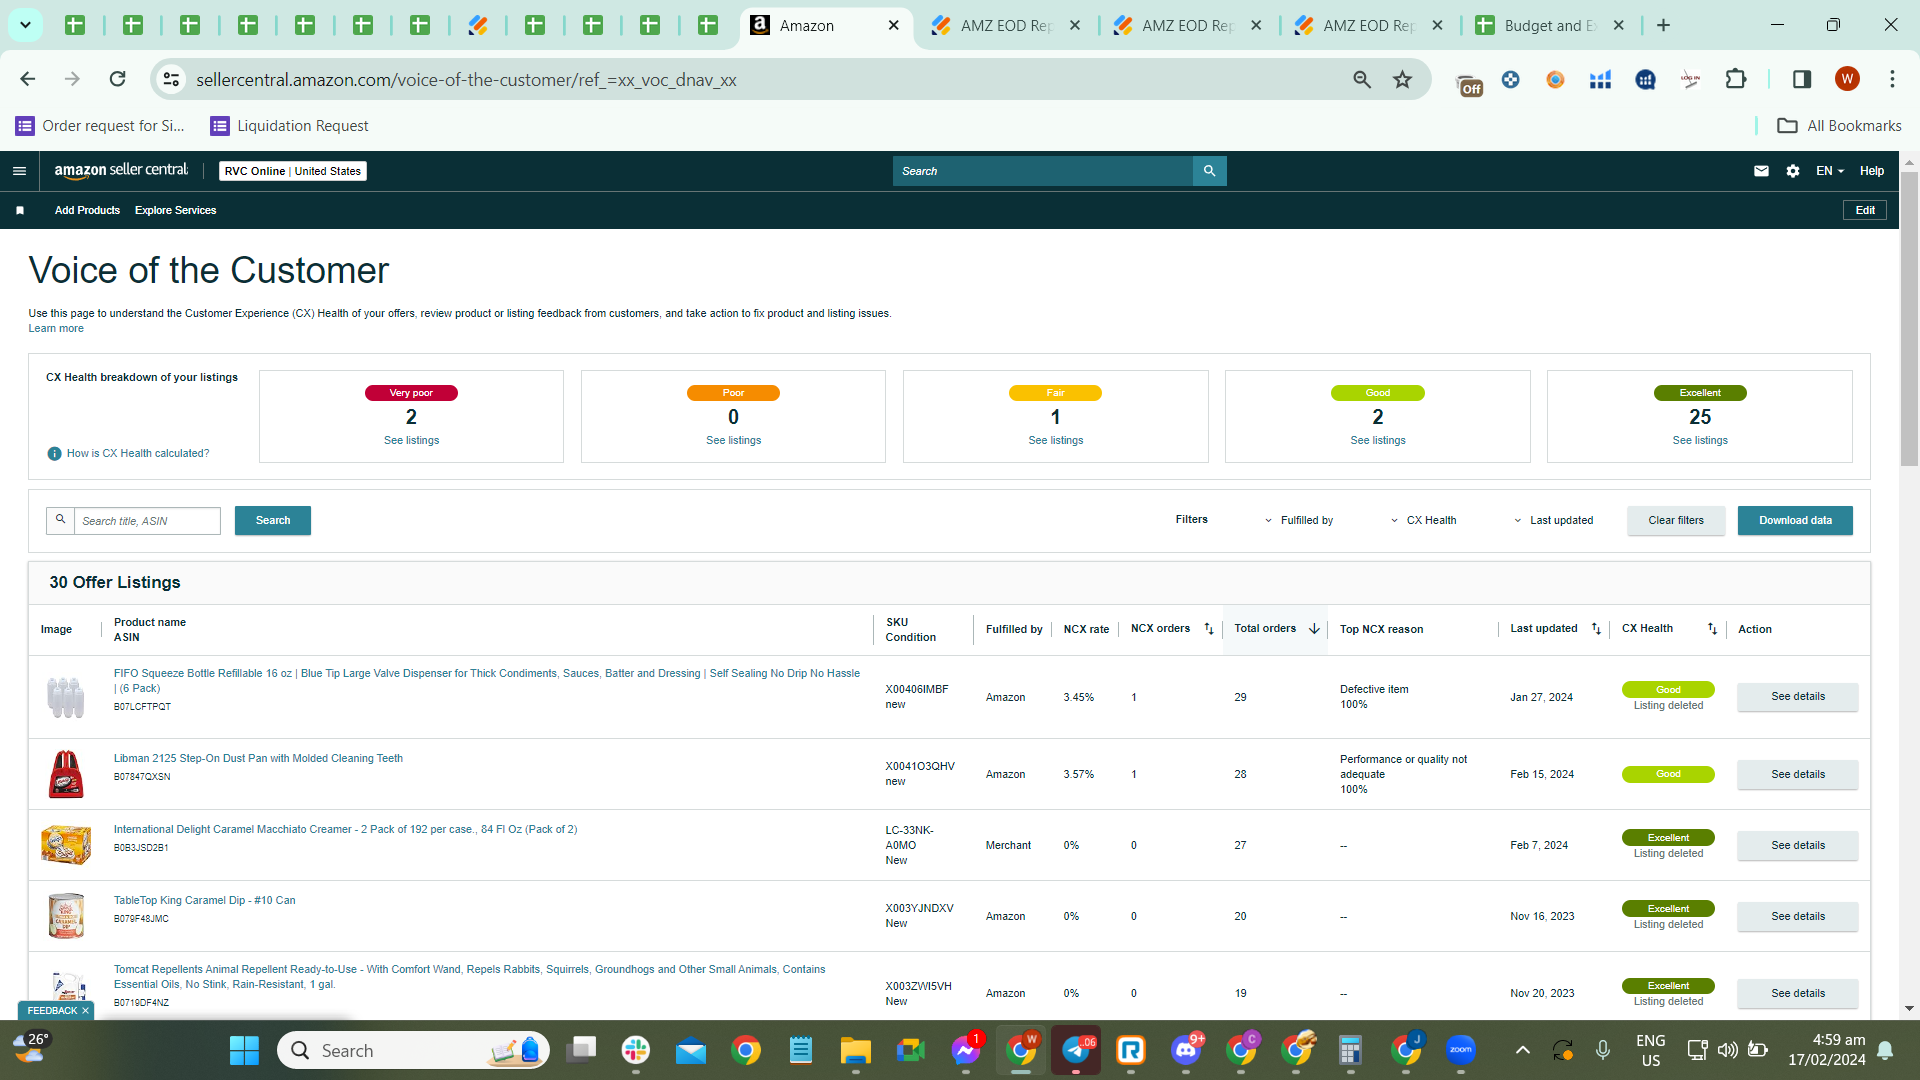See listings under Fair
1920x1080 pixels.
tap(1055, 440)
